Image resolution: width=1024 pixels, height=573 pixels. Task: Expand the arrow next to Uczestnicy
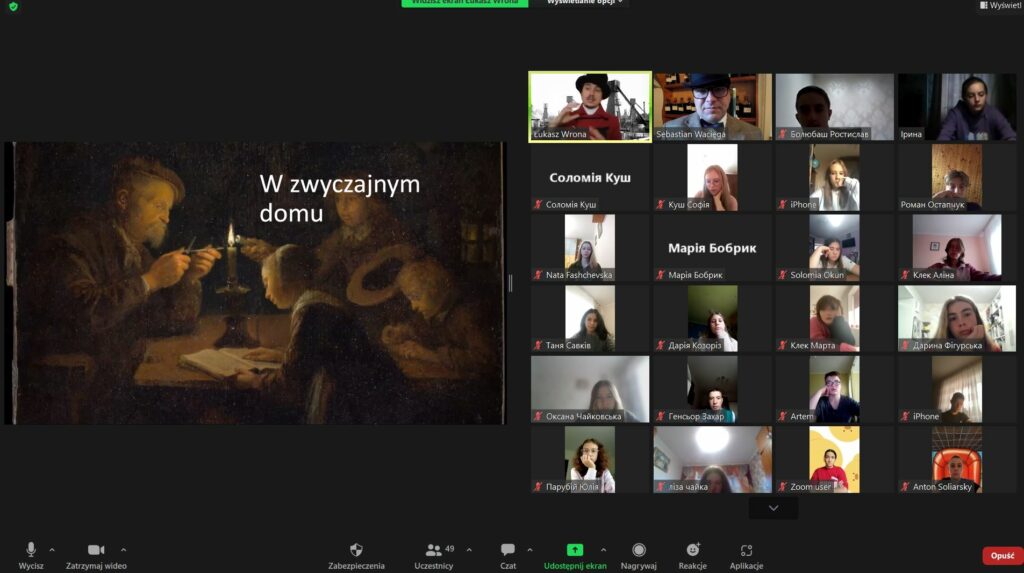pos(469,549)
